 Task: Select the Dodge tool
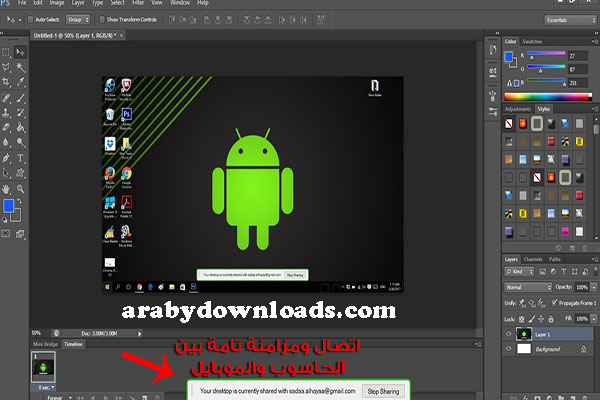[x=21, y=142]
